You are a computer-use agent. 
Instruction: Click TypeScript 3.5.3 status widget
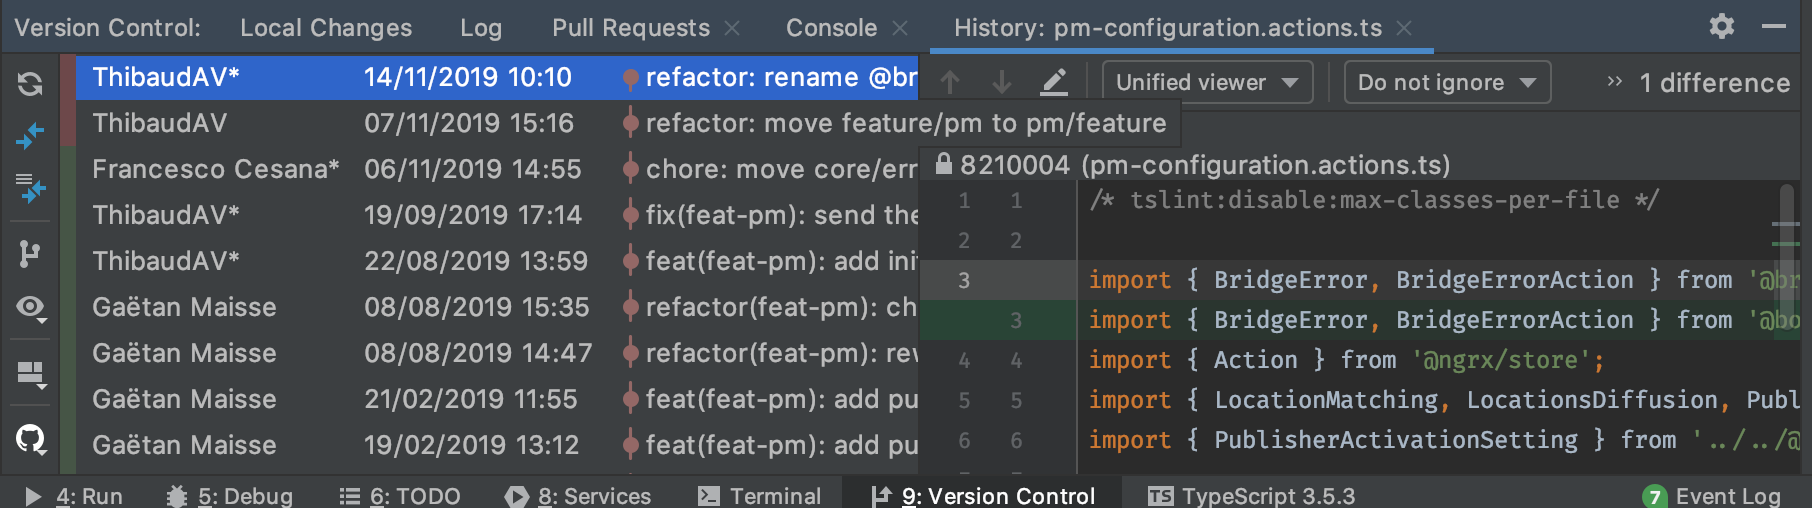click(x=1254, y=496)
